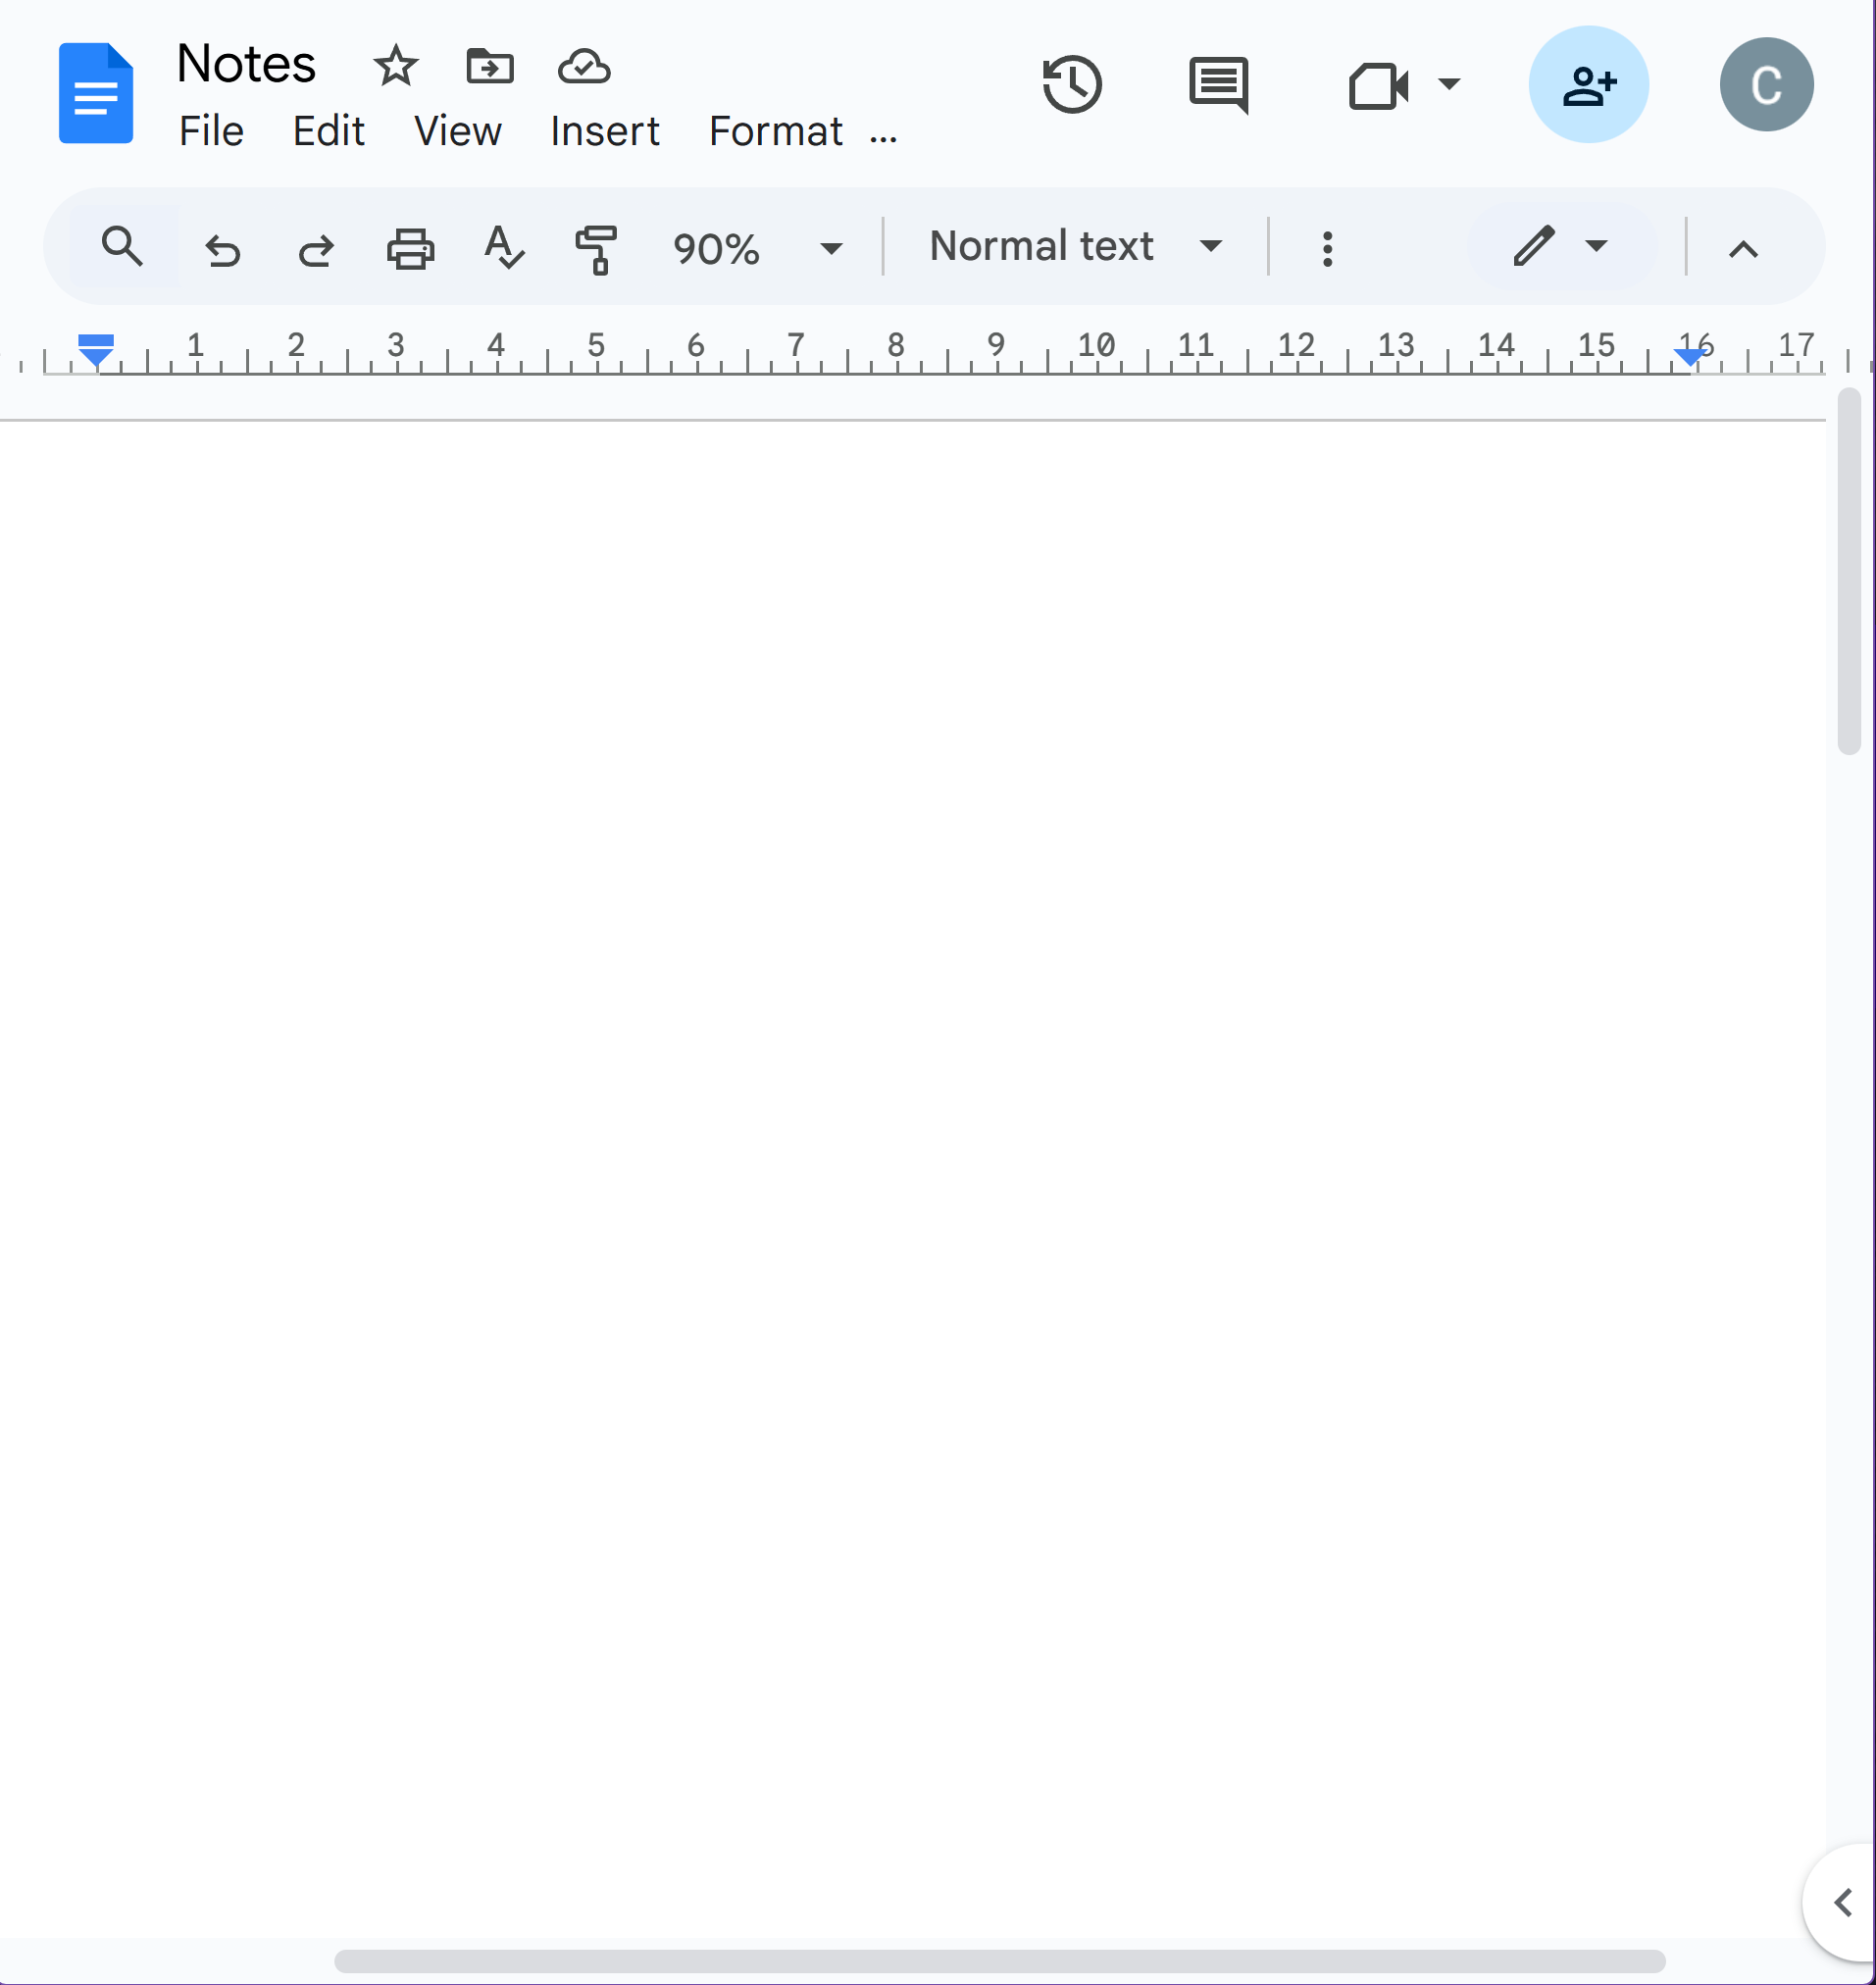The height and width of the screenshot is (1985, 1876).
Task: Open the account avatar C
Action: 1766,85
